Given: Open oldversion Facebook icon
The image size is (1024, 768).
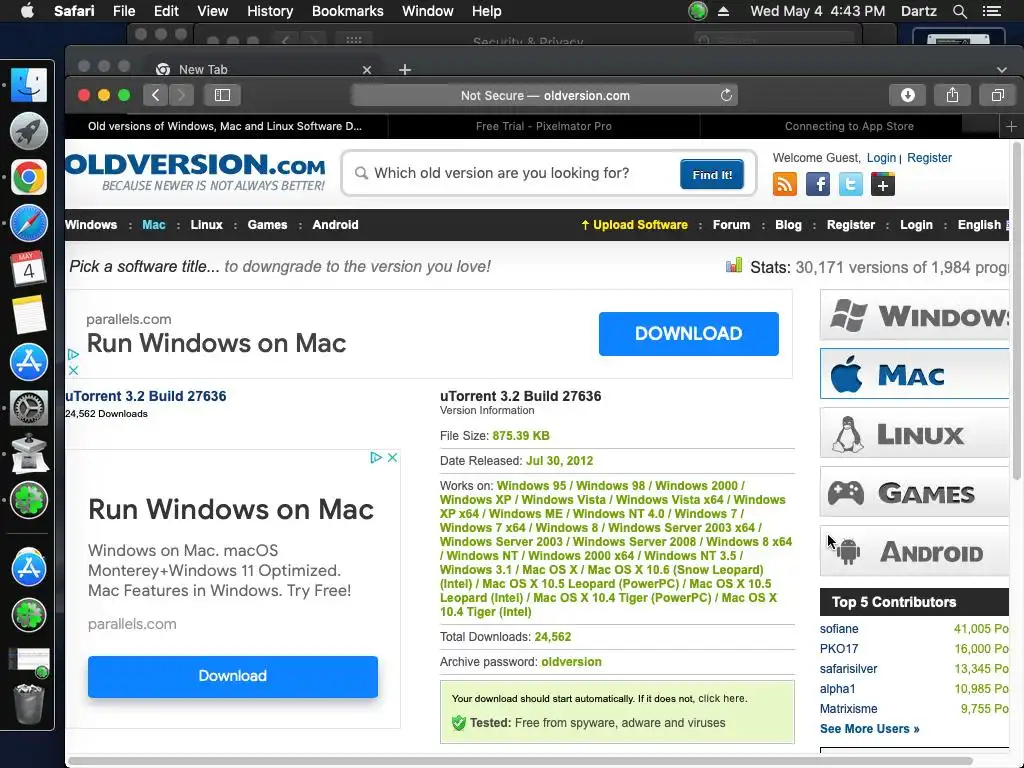Looking at the screenshot, I should pos(818,185).
